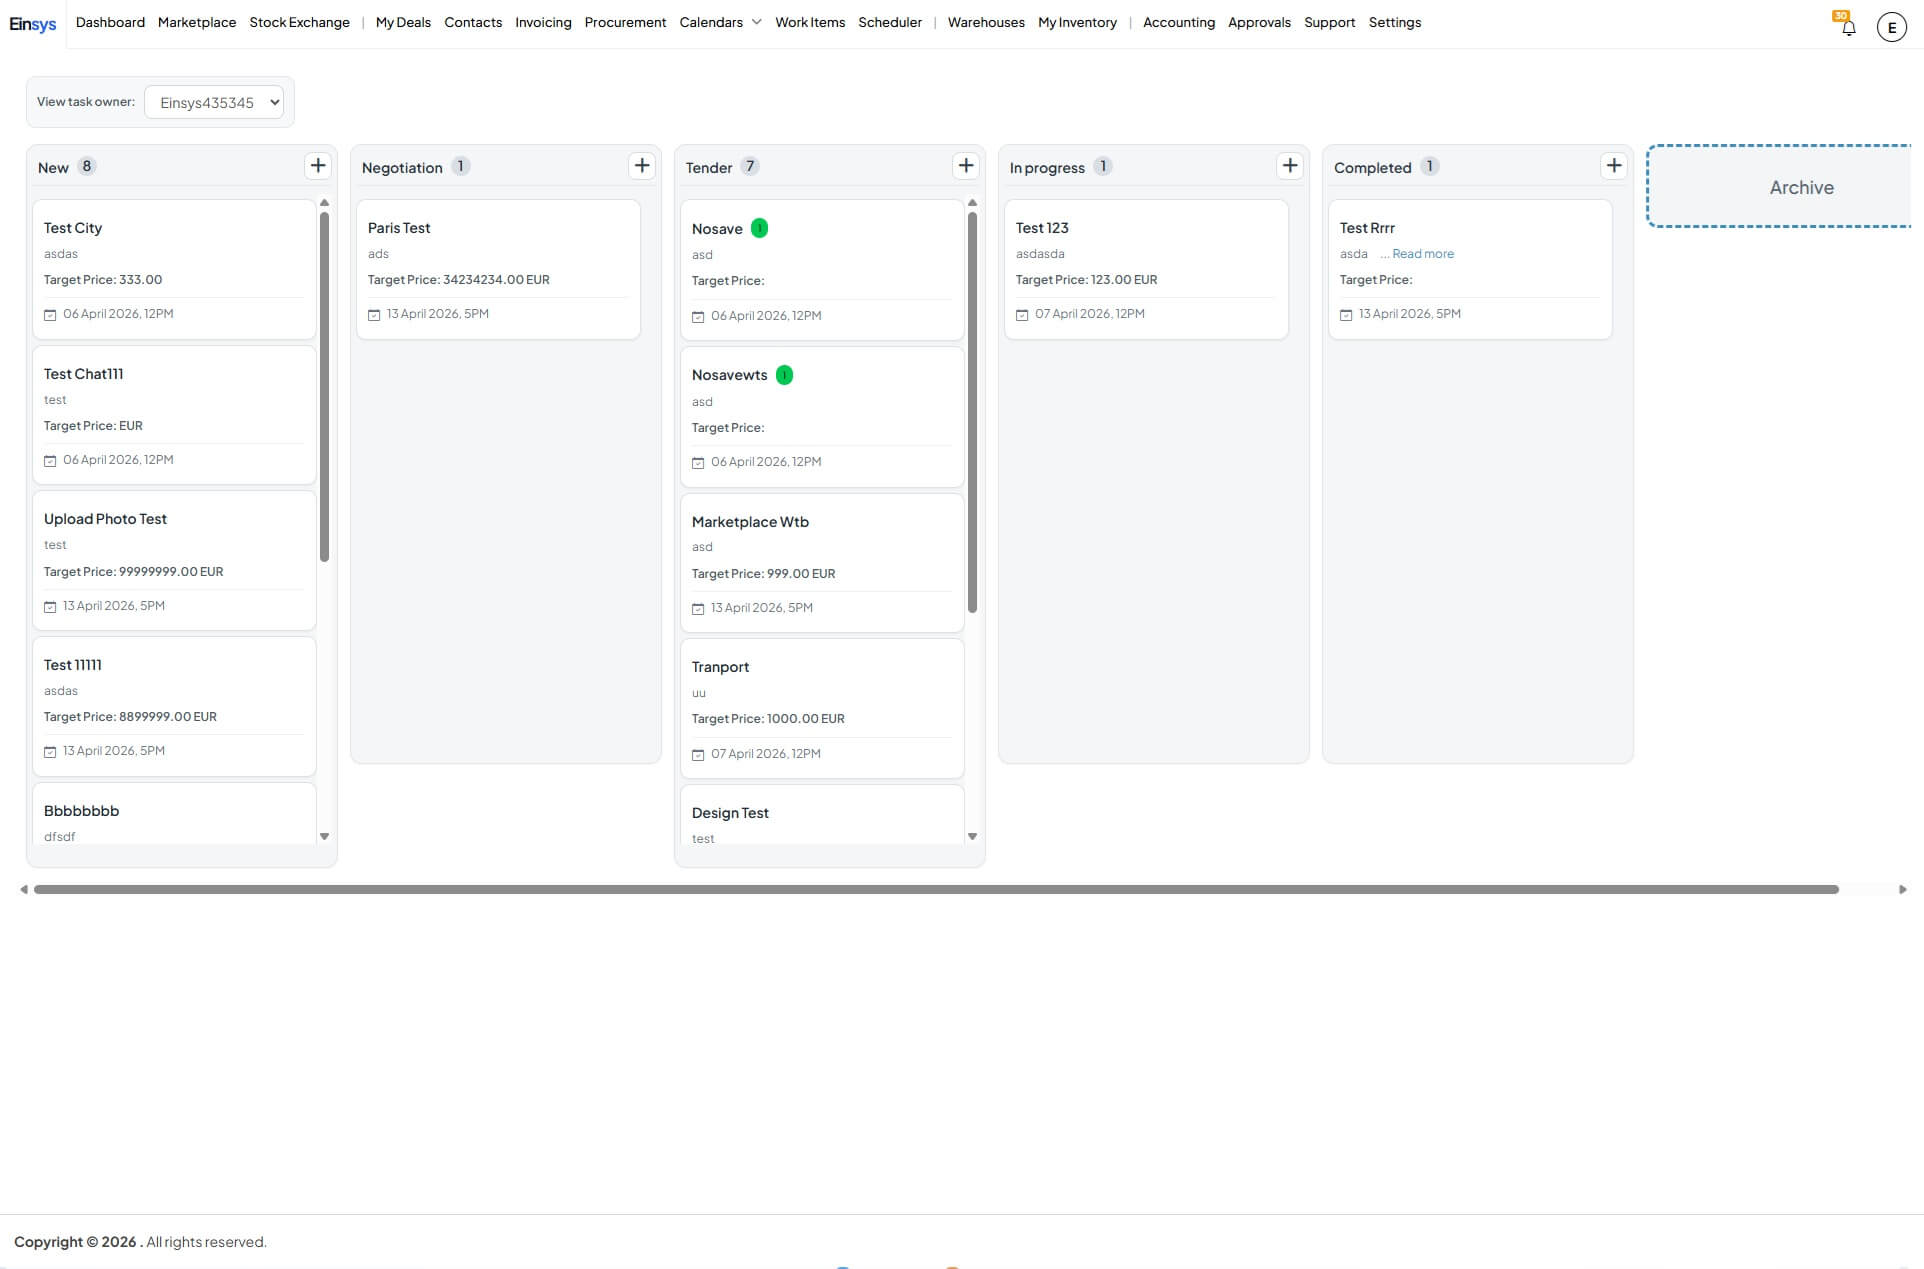Go to Procurement page
This screenshot has width=1924, height=1269.
(x=625, y=22)
